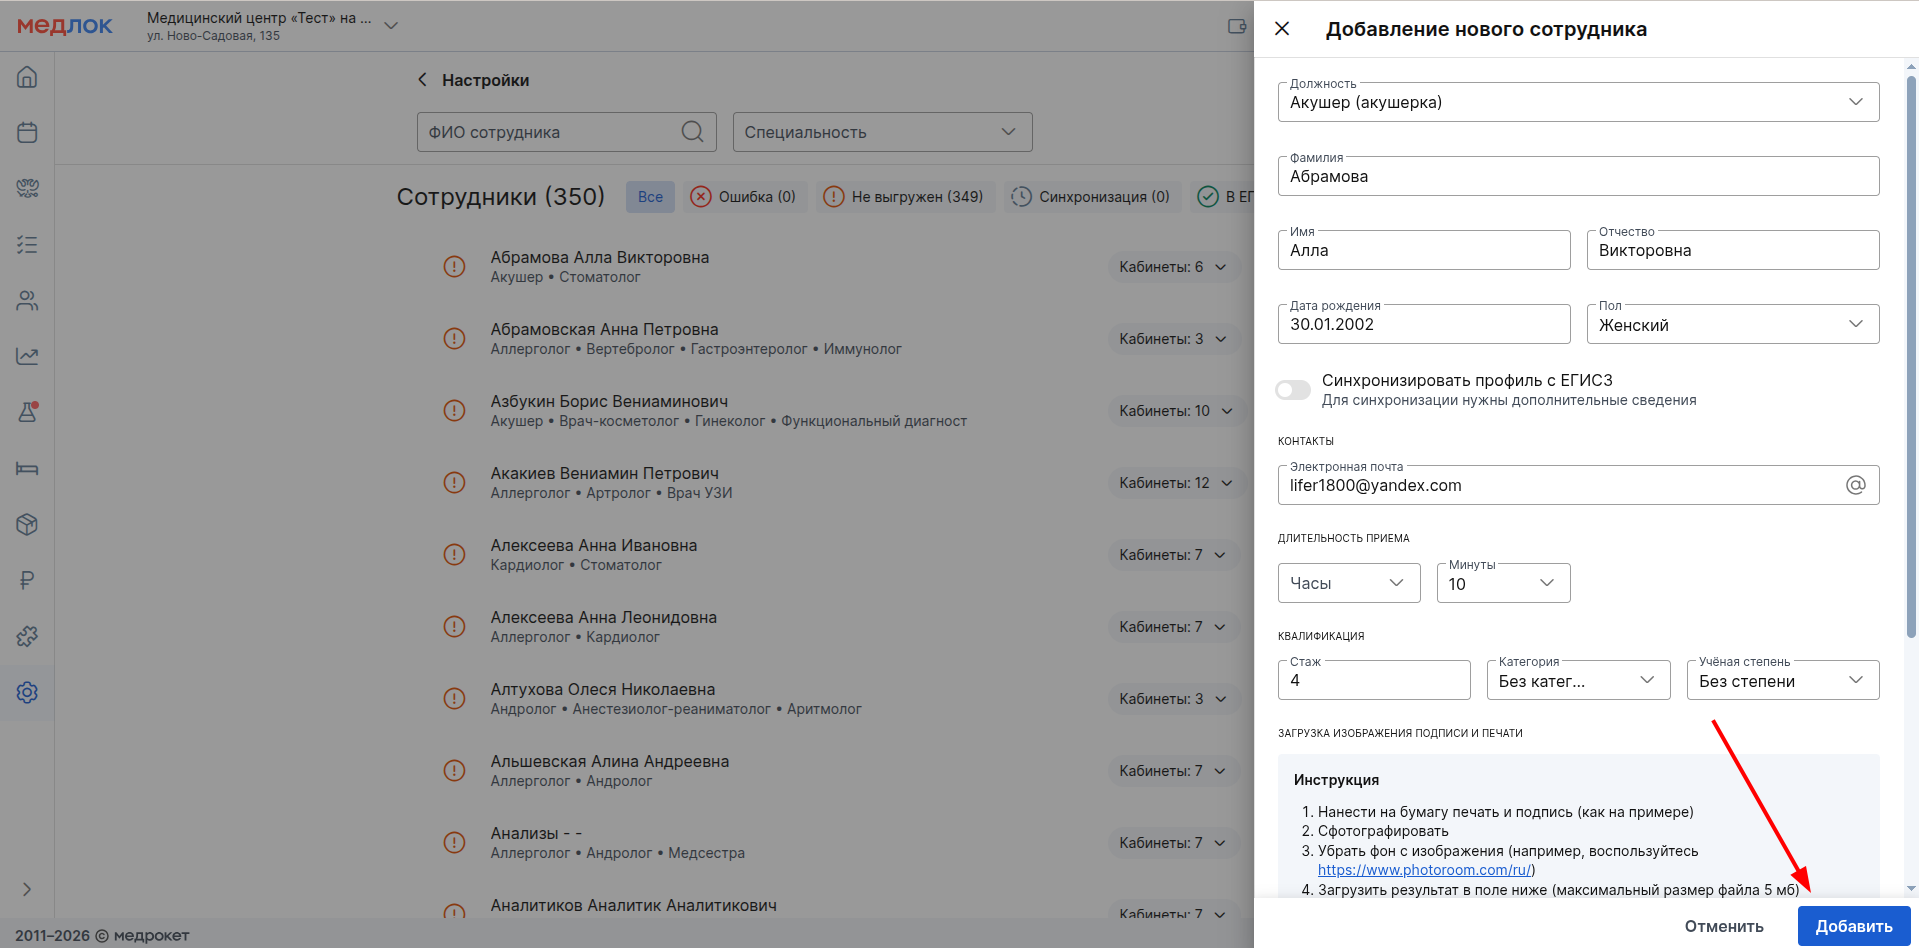Open the home icon in sidebar
The height and width of the screenshot is (948, 1919).
pos(27,77)
